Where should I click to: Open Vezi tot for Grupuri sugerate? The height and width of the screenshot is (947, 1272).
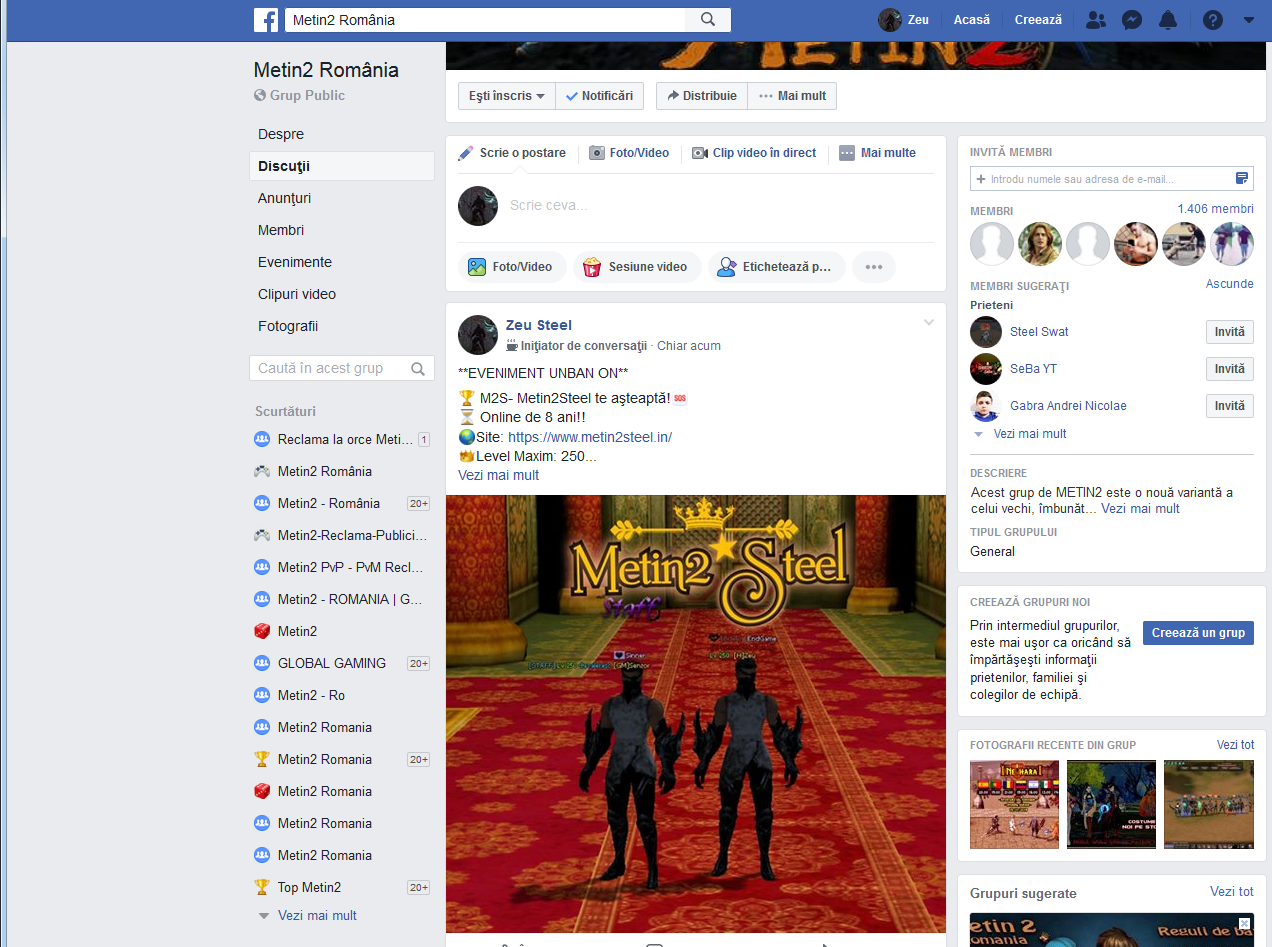click(1232, 891)
